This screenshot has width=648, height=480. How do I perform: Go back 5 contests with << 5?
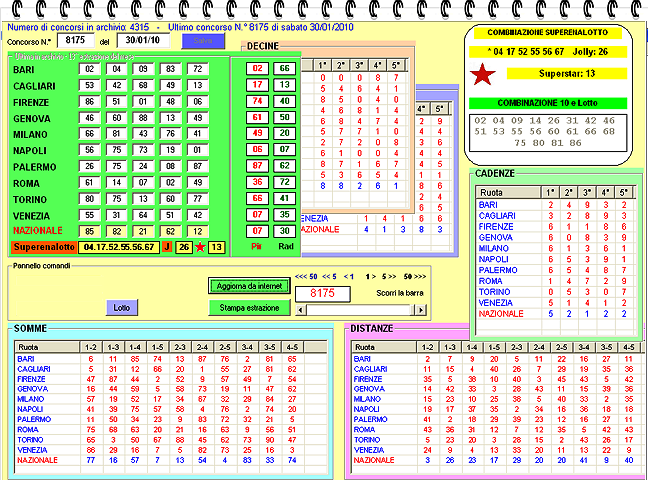[x=329, y=277]
